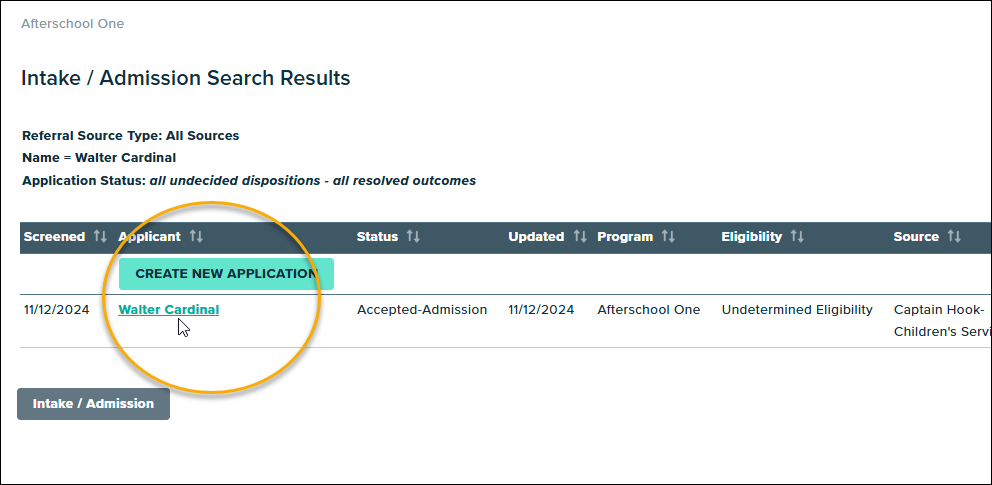Click the Screened column header label
The image size is (992, 485).
click(x=54, y=237)
